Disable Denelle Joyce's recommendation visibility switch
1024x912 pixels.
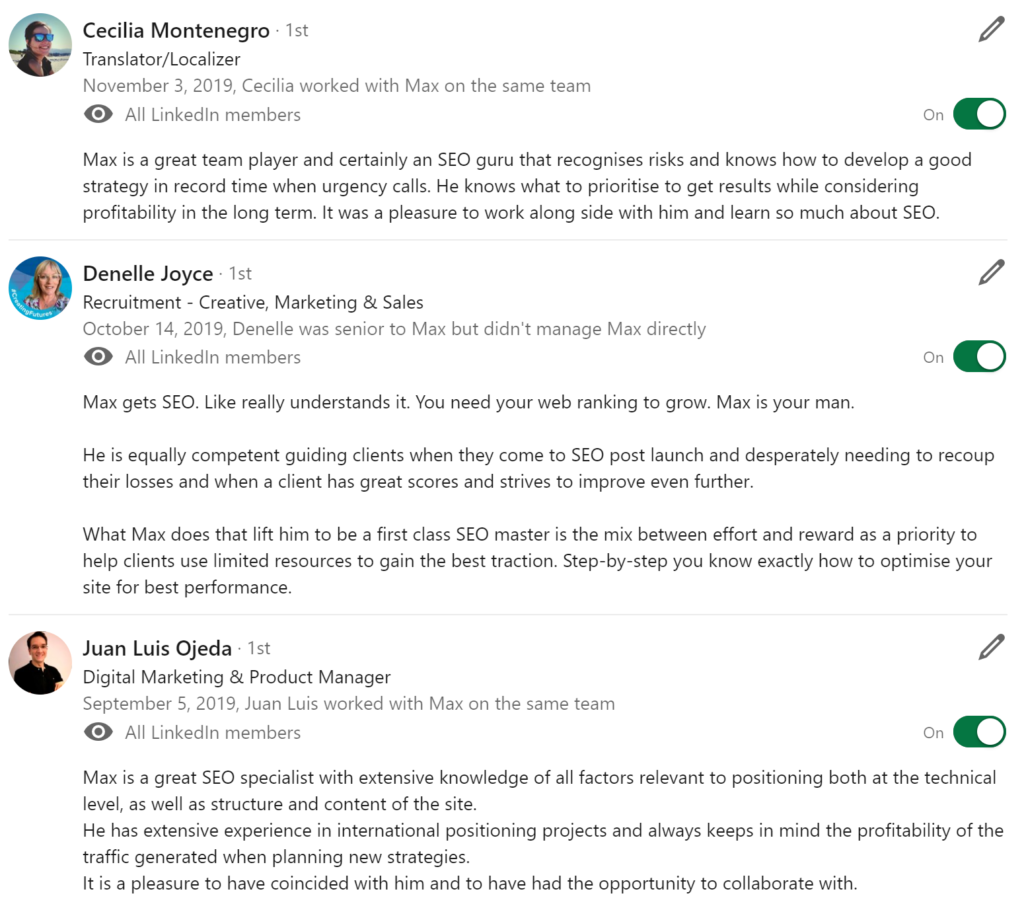pos(979,356)
